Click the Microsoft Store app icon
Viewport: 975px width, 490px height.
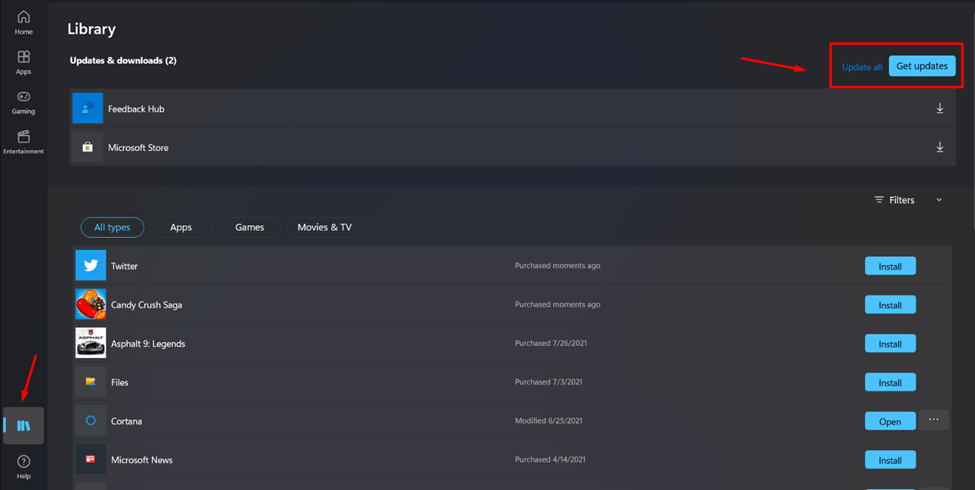(88, 147)
